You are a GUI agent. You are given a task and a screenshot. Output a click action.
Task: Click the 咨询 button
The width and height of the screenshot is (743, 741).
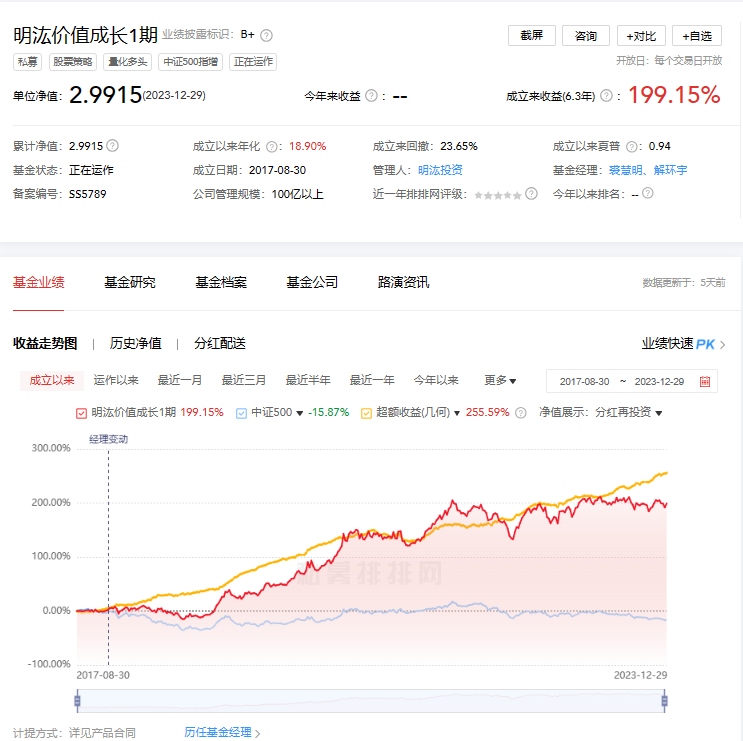586,36
